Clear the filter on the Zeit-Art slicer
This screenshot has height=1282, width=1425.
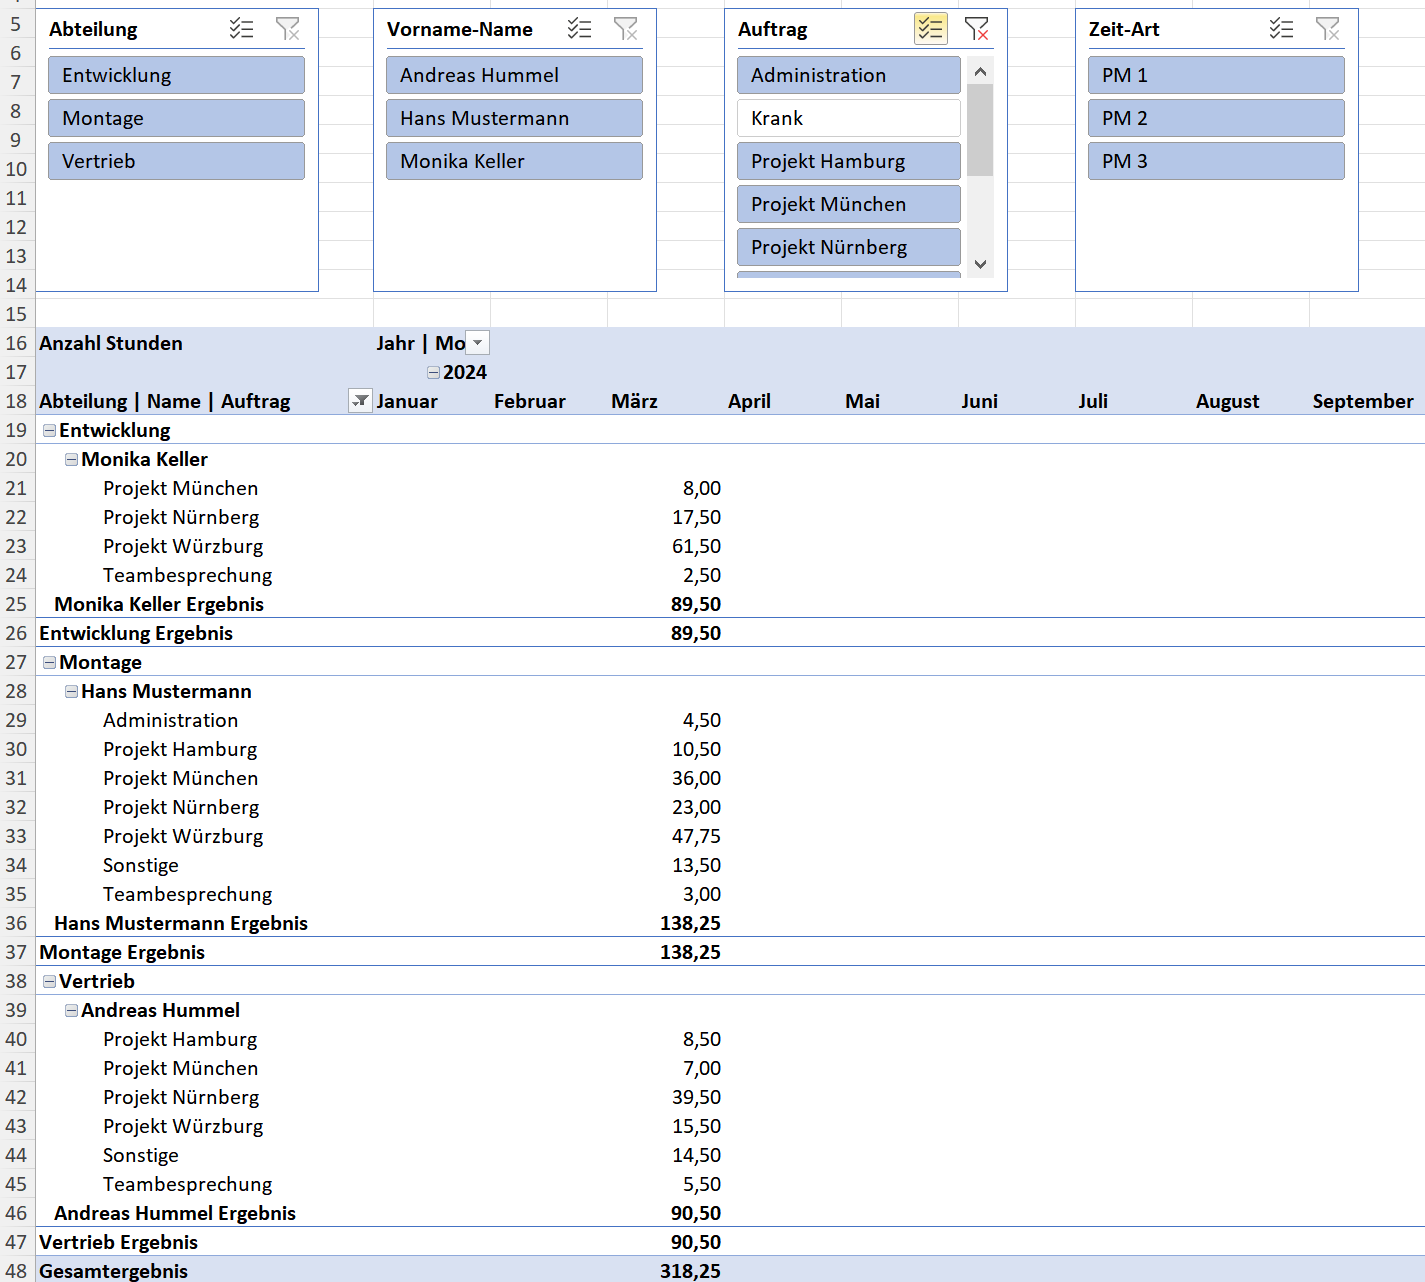[x=1327, y=29]
